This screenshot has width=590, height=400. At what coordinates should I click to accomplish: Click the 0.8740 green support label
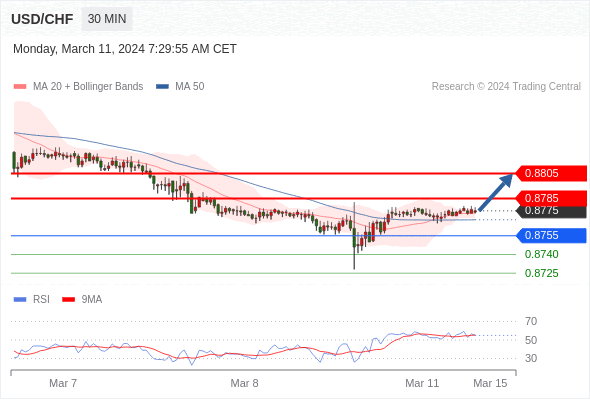[x=541, y=254]
